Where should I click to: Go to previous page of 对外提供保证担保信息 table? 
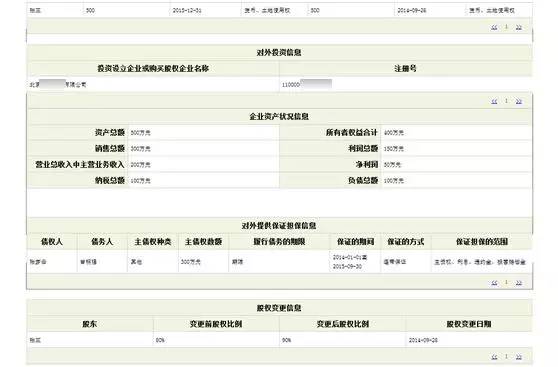coord(494,283)
